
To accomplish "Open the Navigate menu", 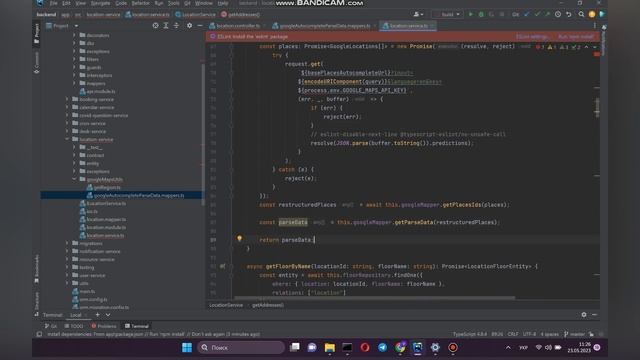I will pos(100,3).
